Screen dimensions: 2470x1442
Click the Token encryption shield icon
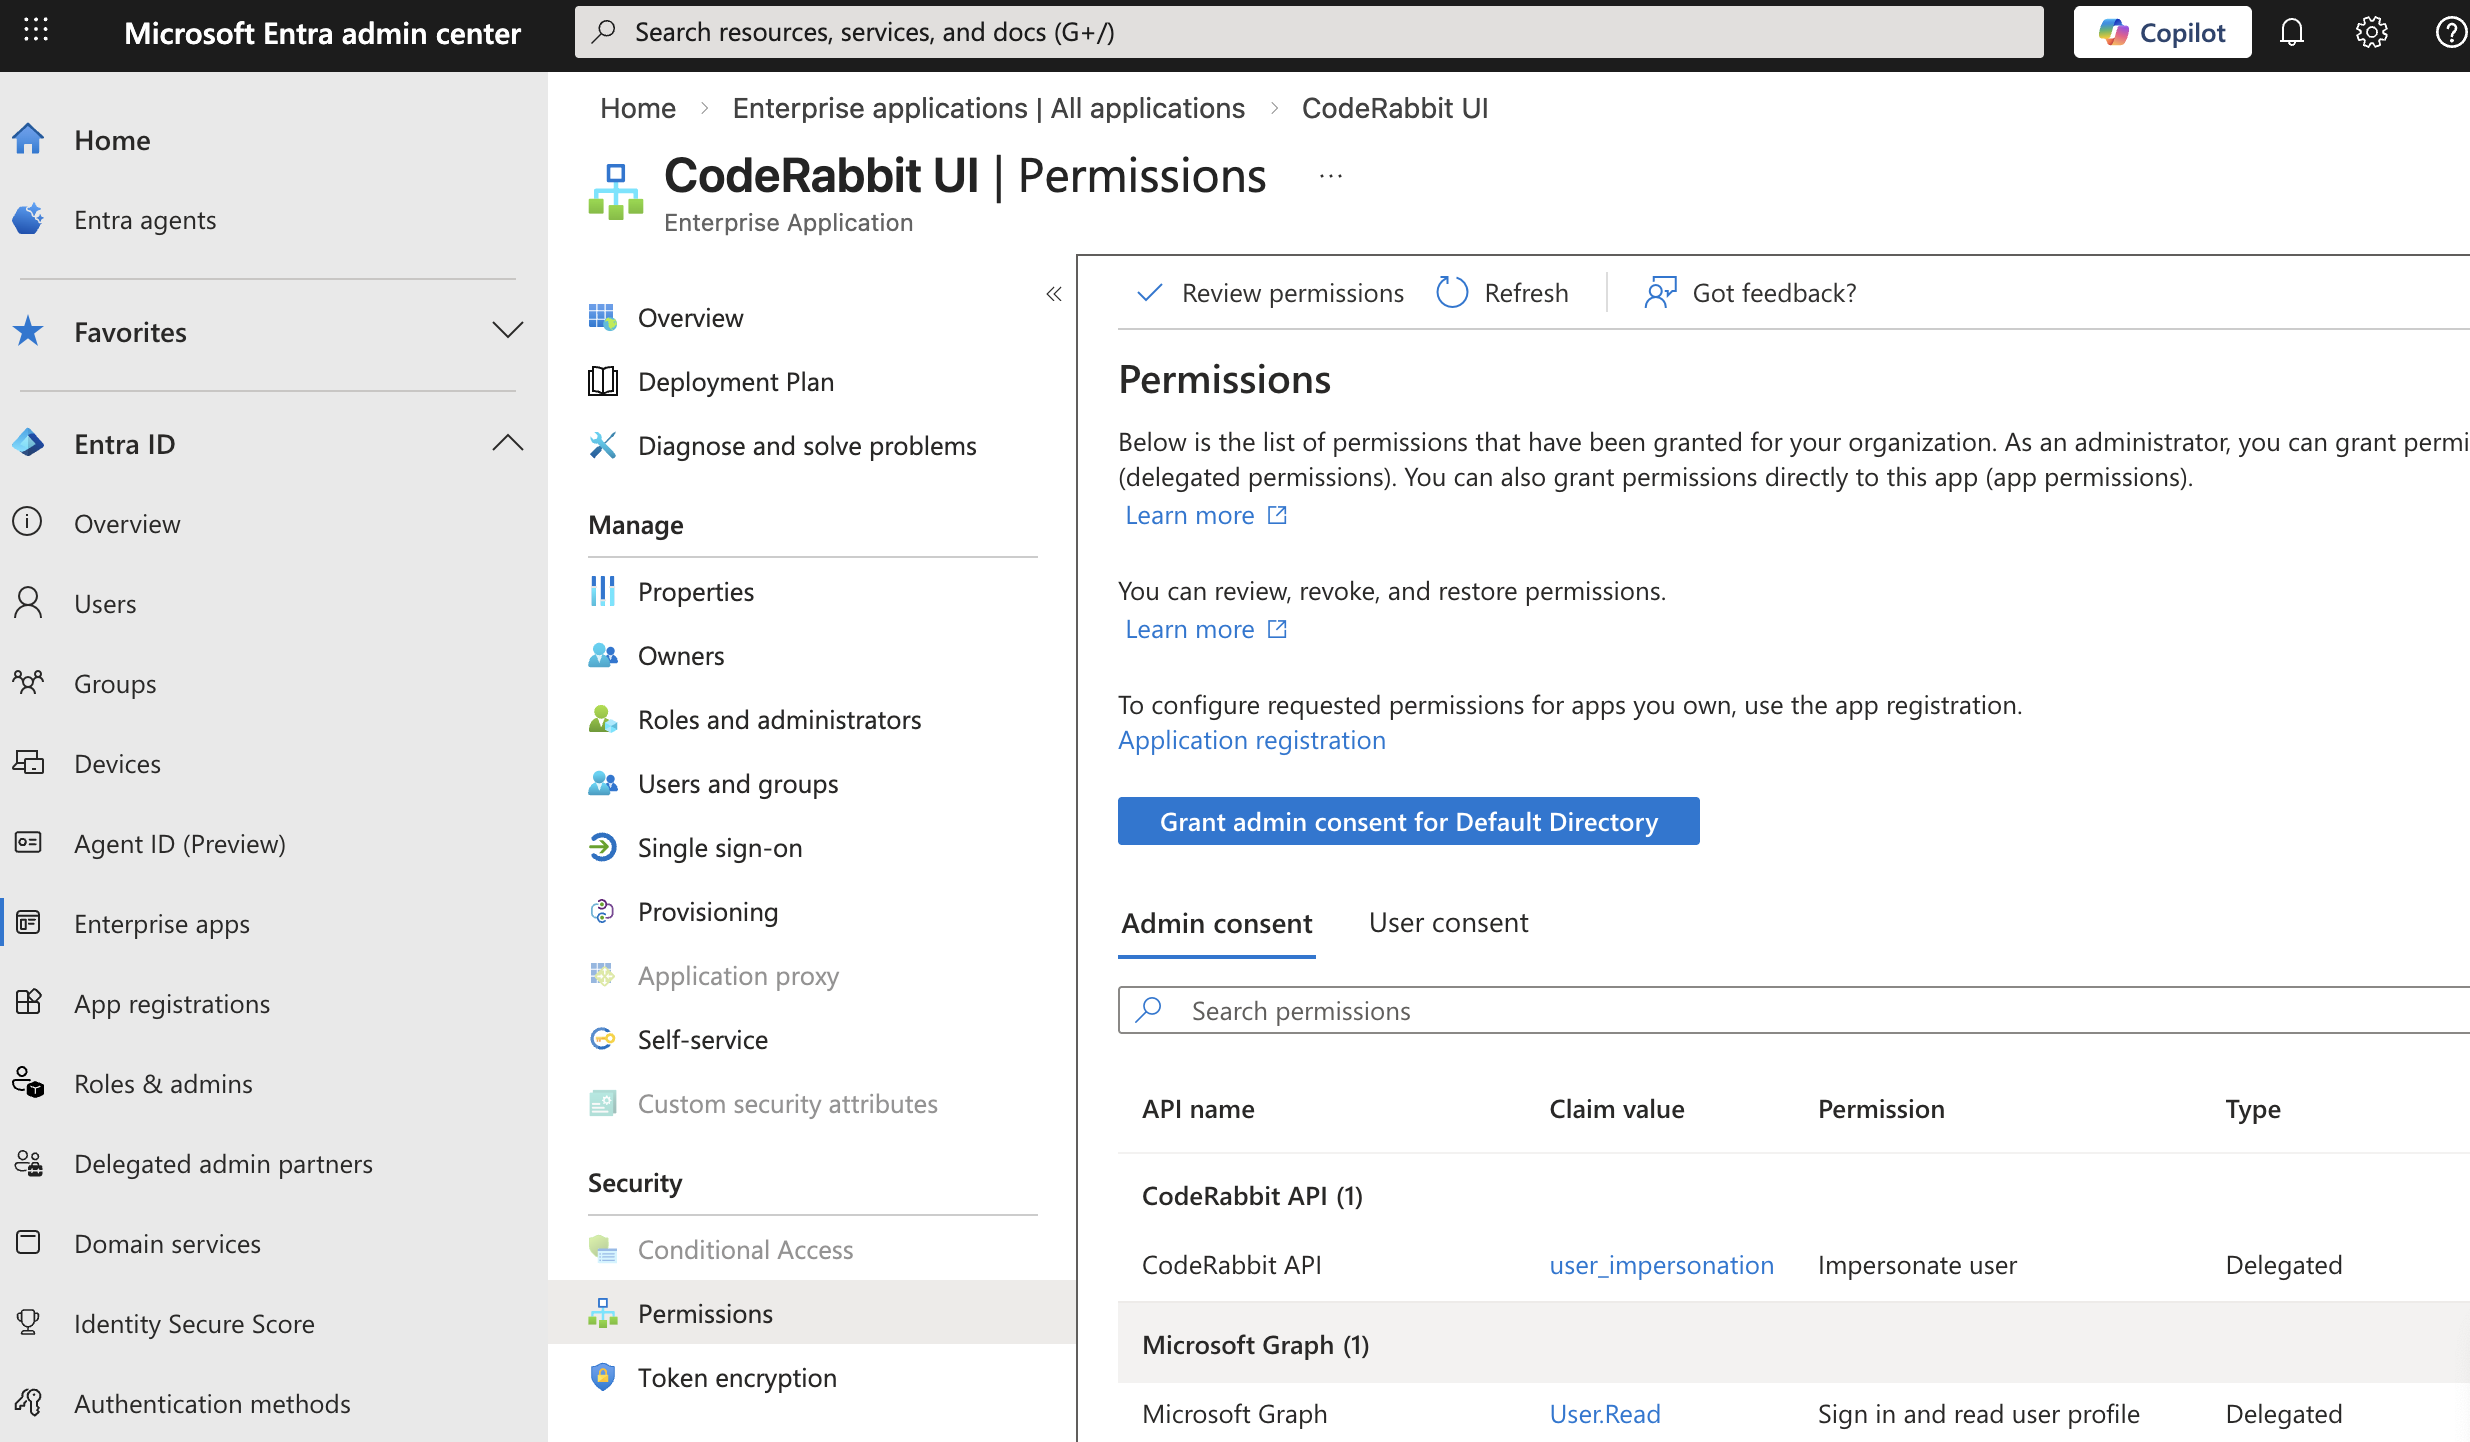coord(603,1377)
